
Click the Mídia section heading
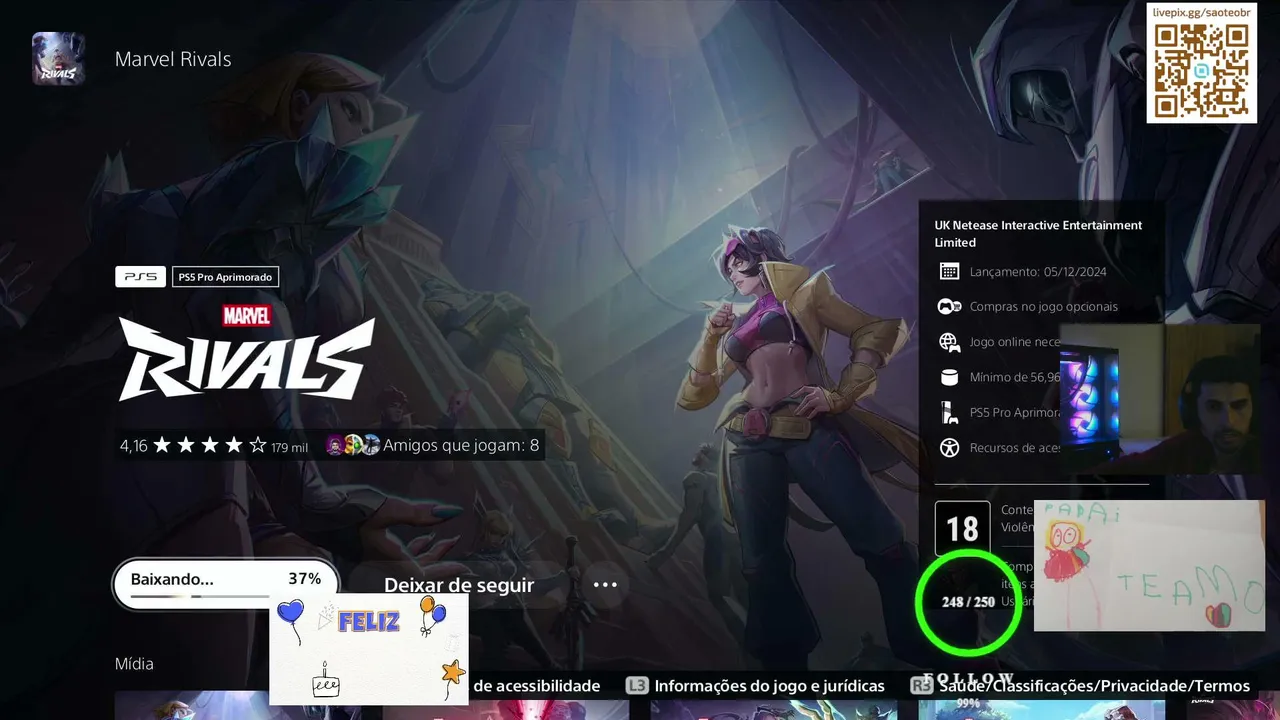click(134, 664)
